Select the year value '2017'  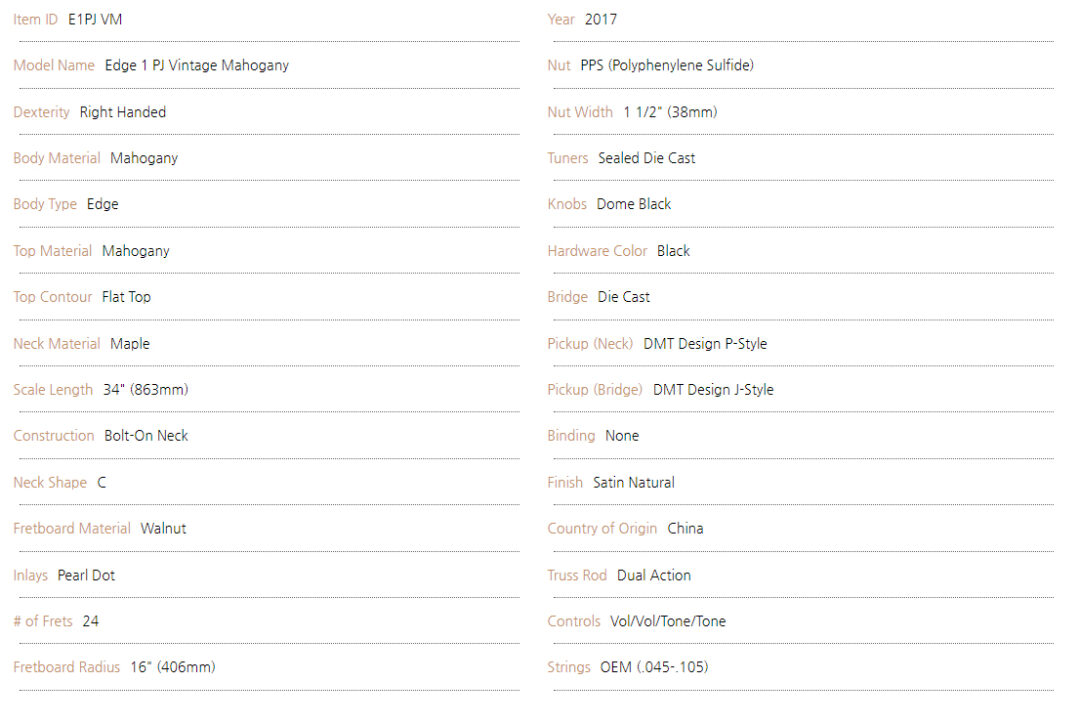coord(601,19)
